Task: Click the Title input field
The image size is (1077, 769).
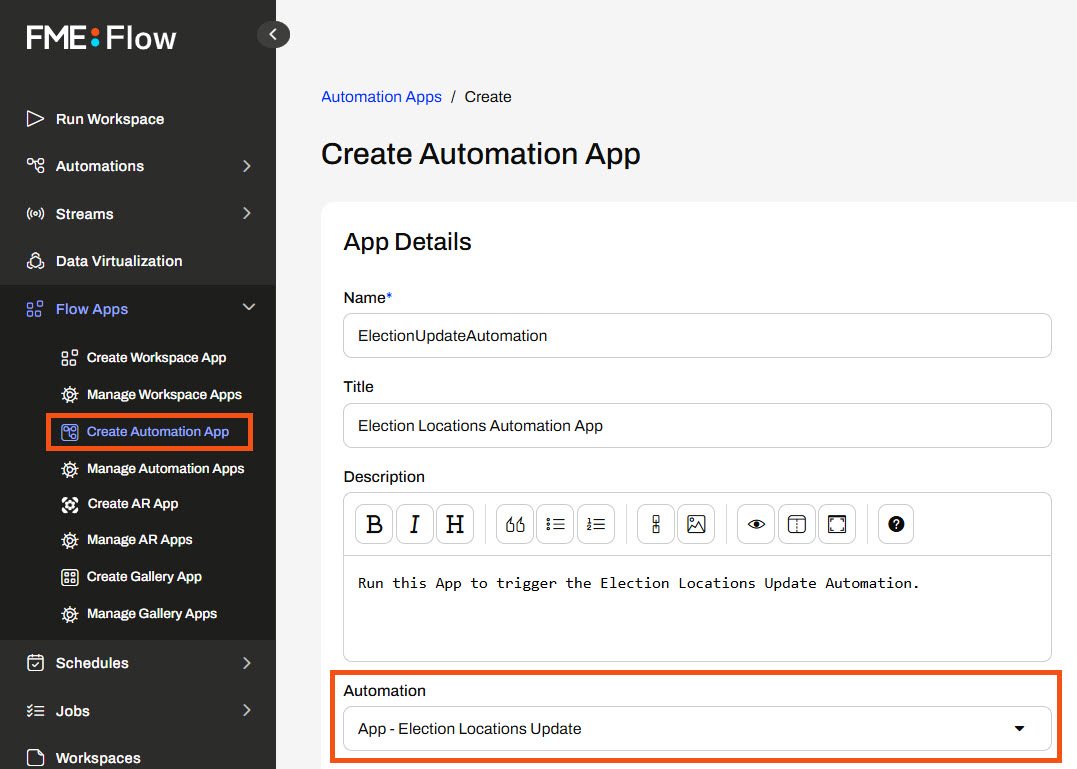Action: point(697,426)
